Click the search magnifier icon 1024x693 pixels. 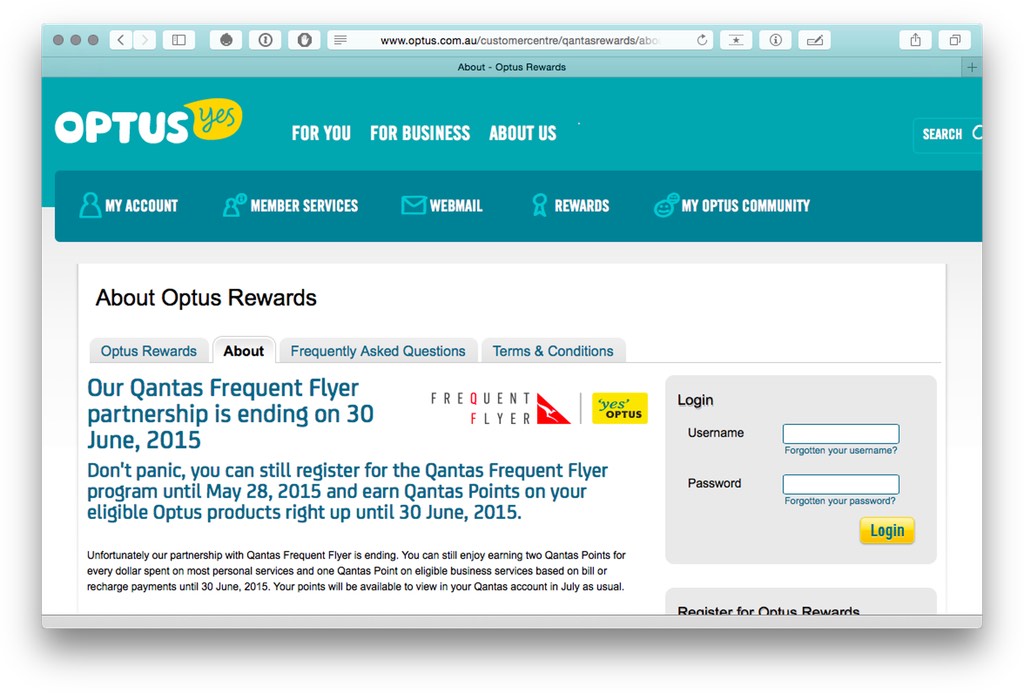pos(978,133)
